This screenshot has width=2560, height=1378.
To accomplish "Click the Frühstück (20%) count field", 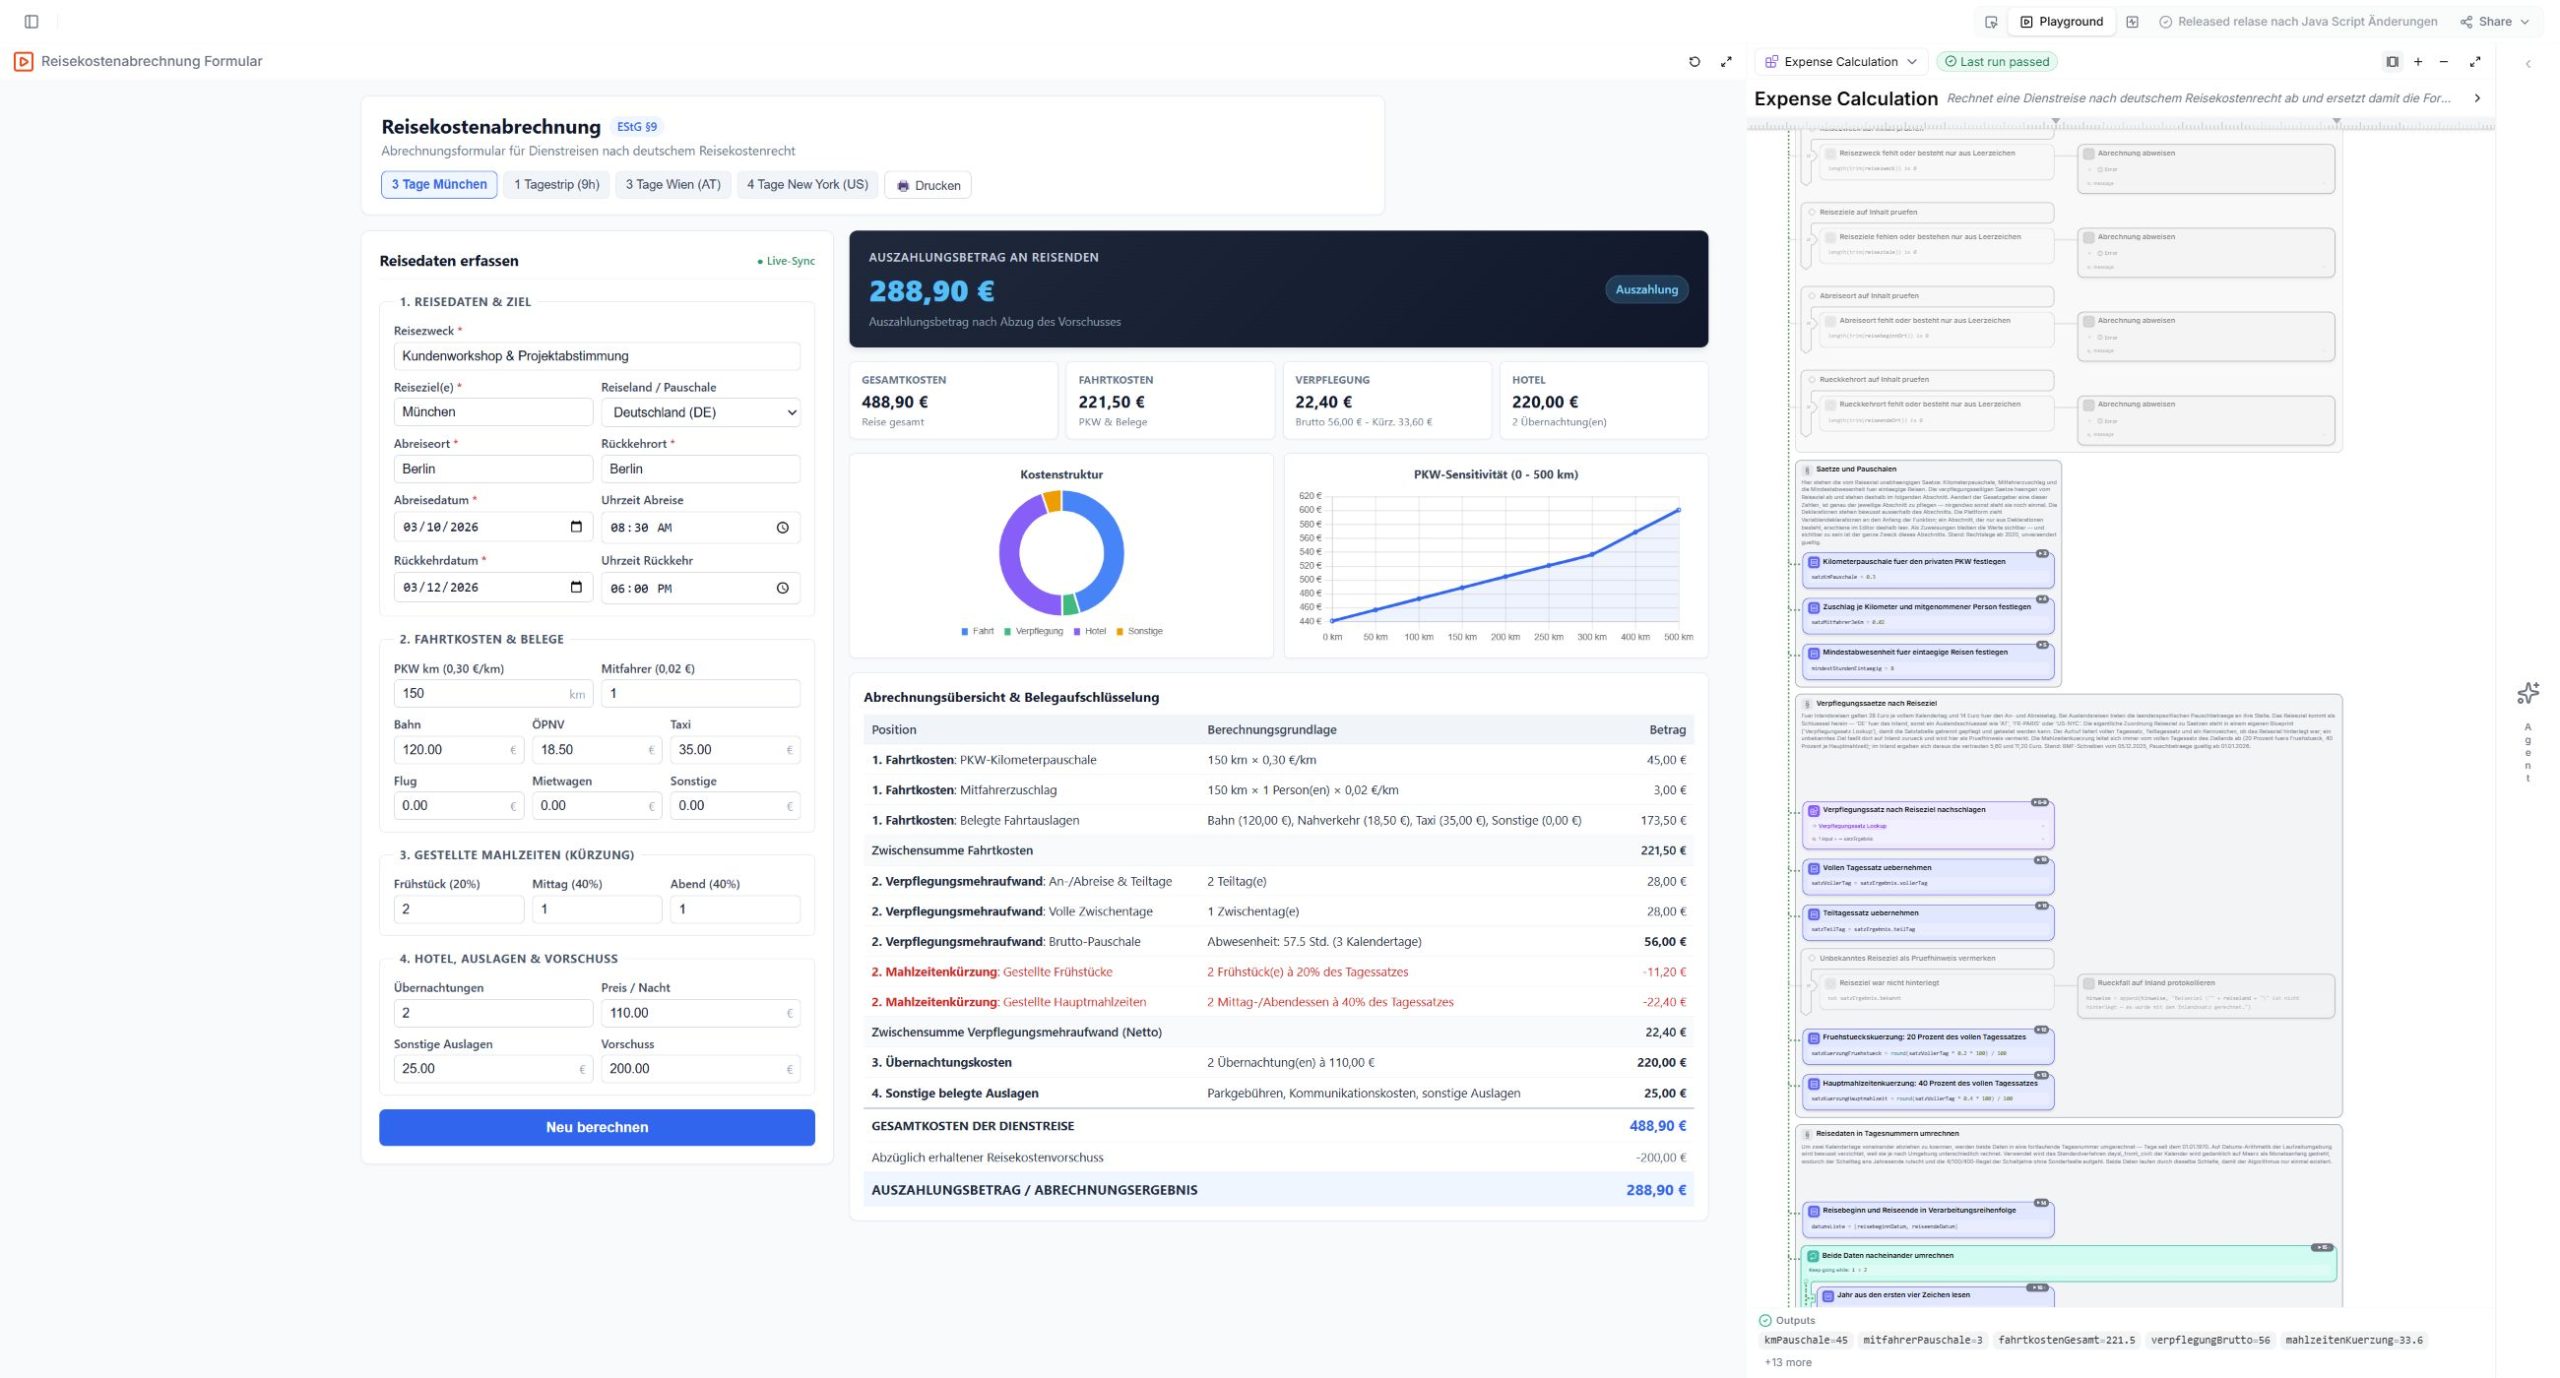I will 459,909.
